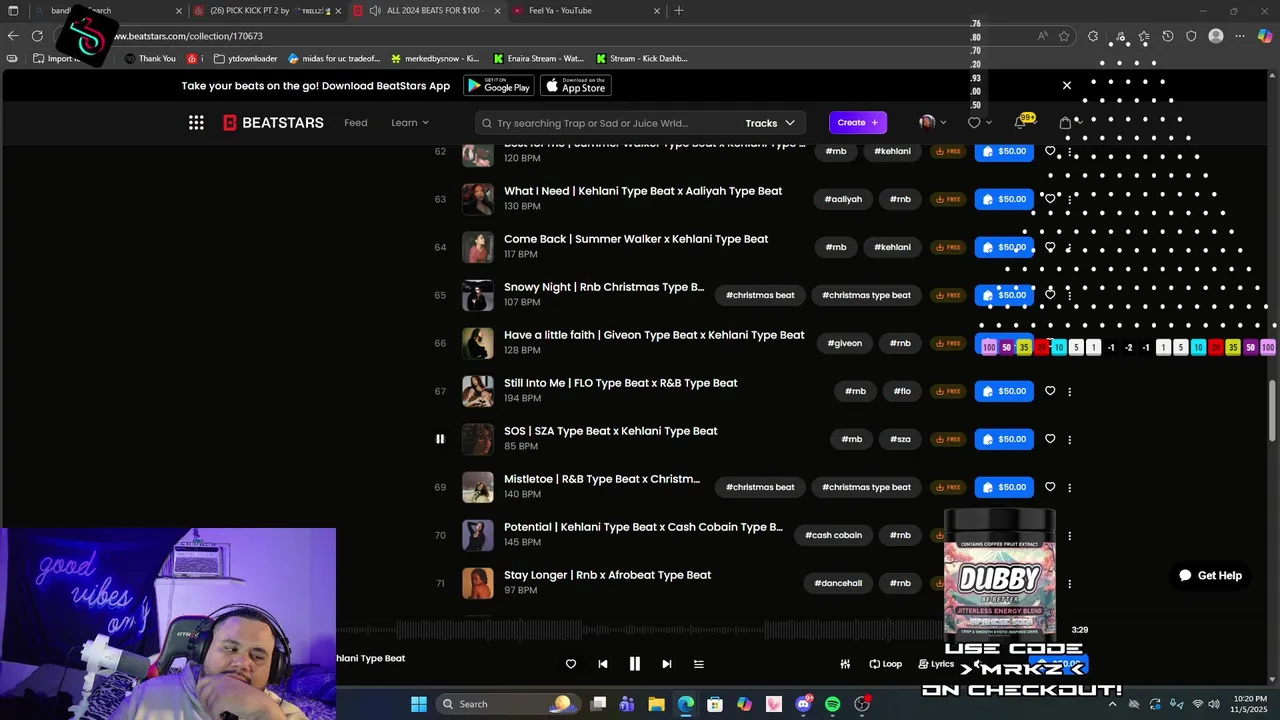This screenshot has width=1280, height=720.
Task: Click the search magnifier icon in the search box
Action: coord(487,123)
